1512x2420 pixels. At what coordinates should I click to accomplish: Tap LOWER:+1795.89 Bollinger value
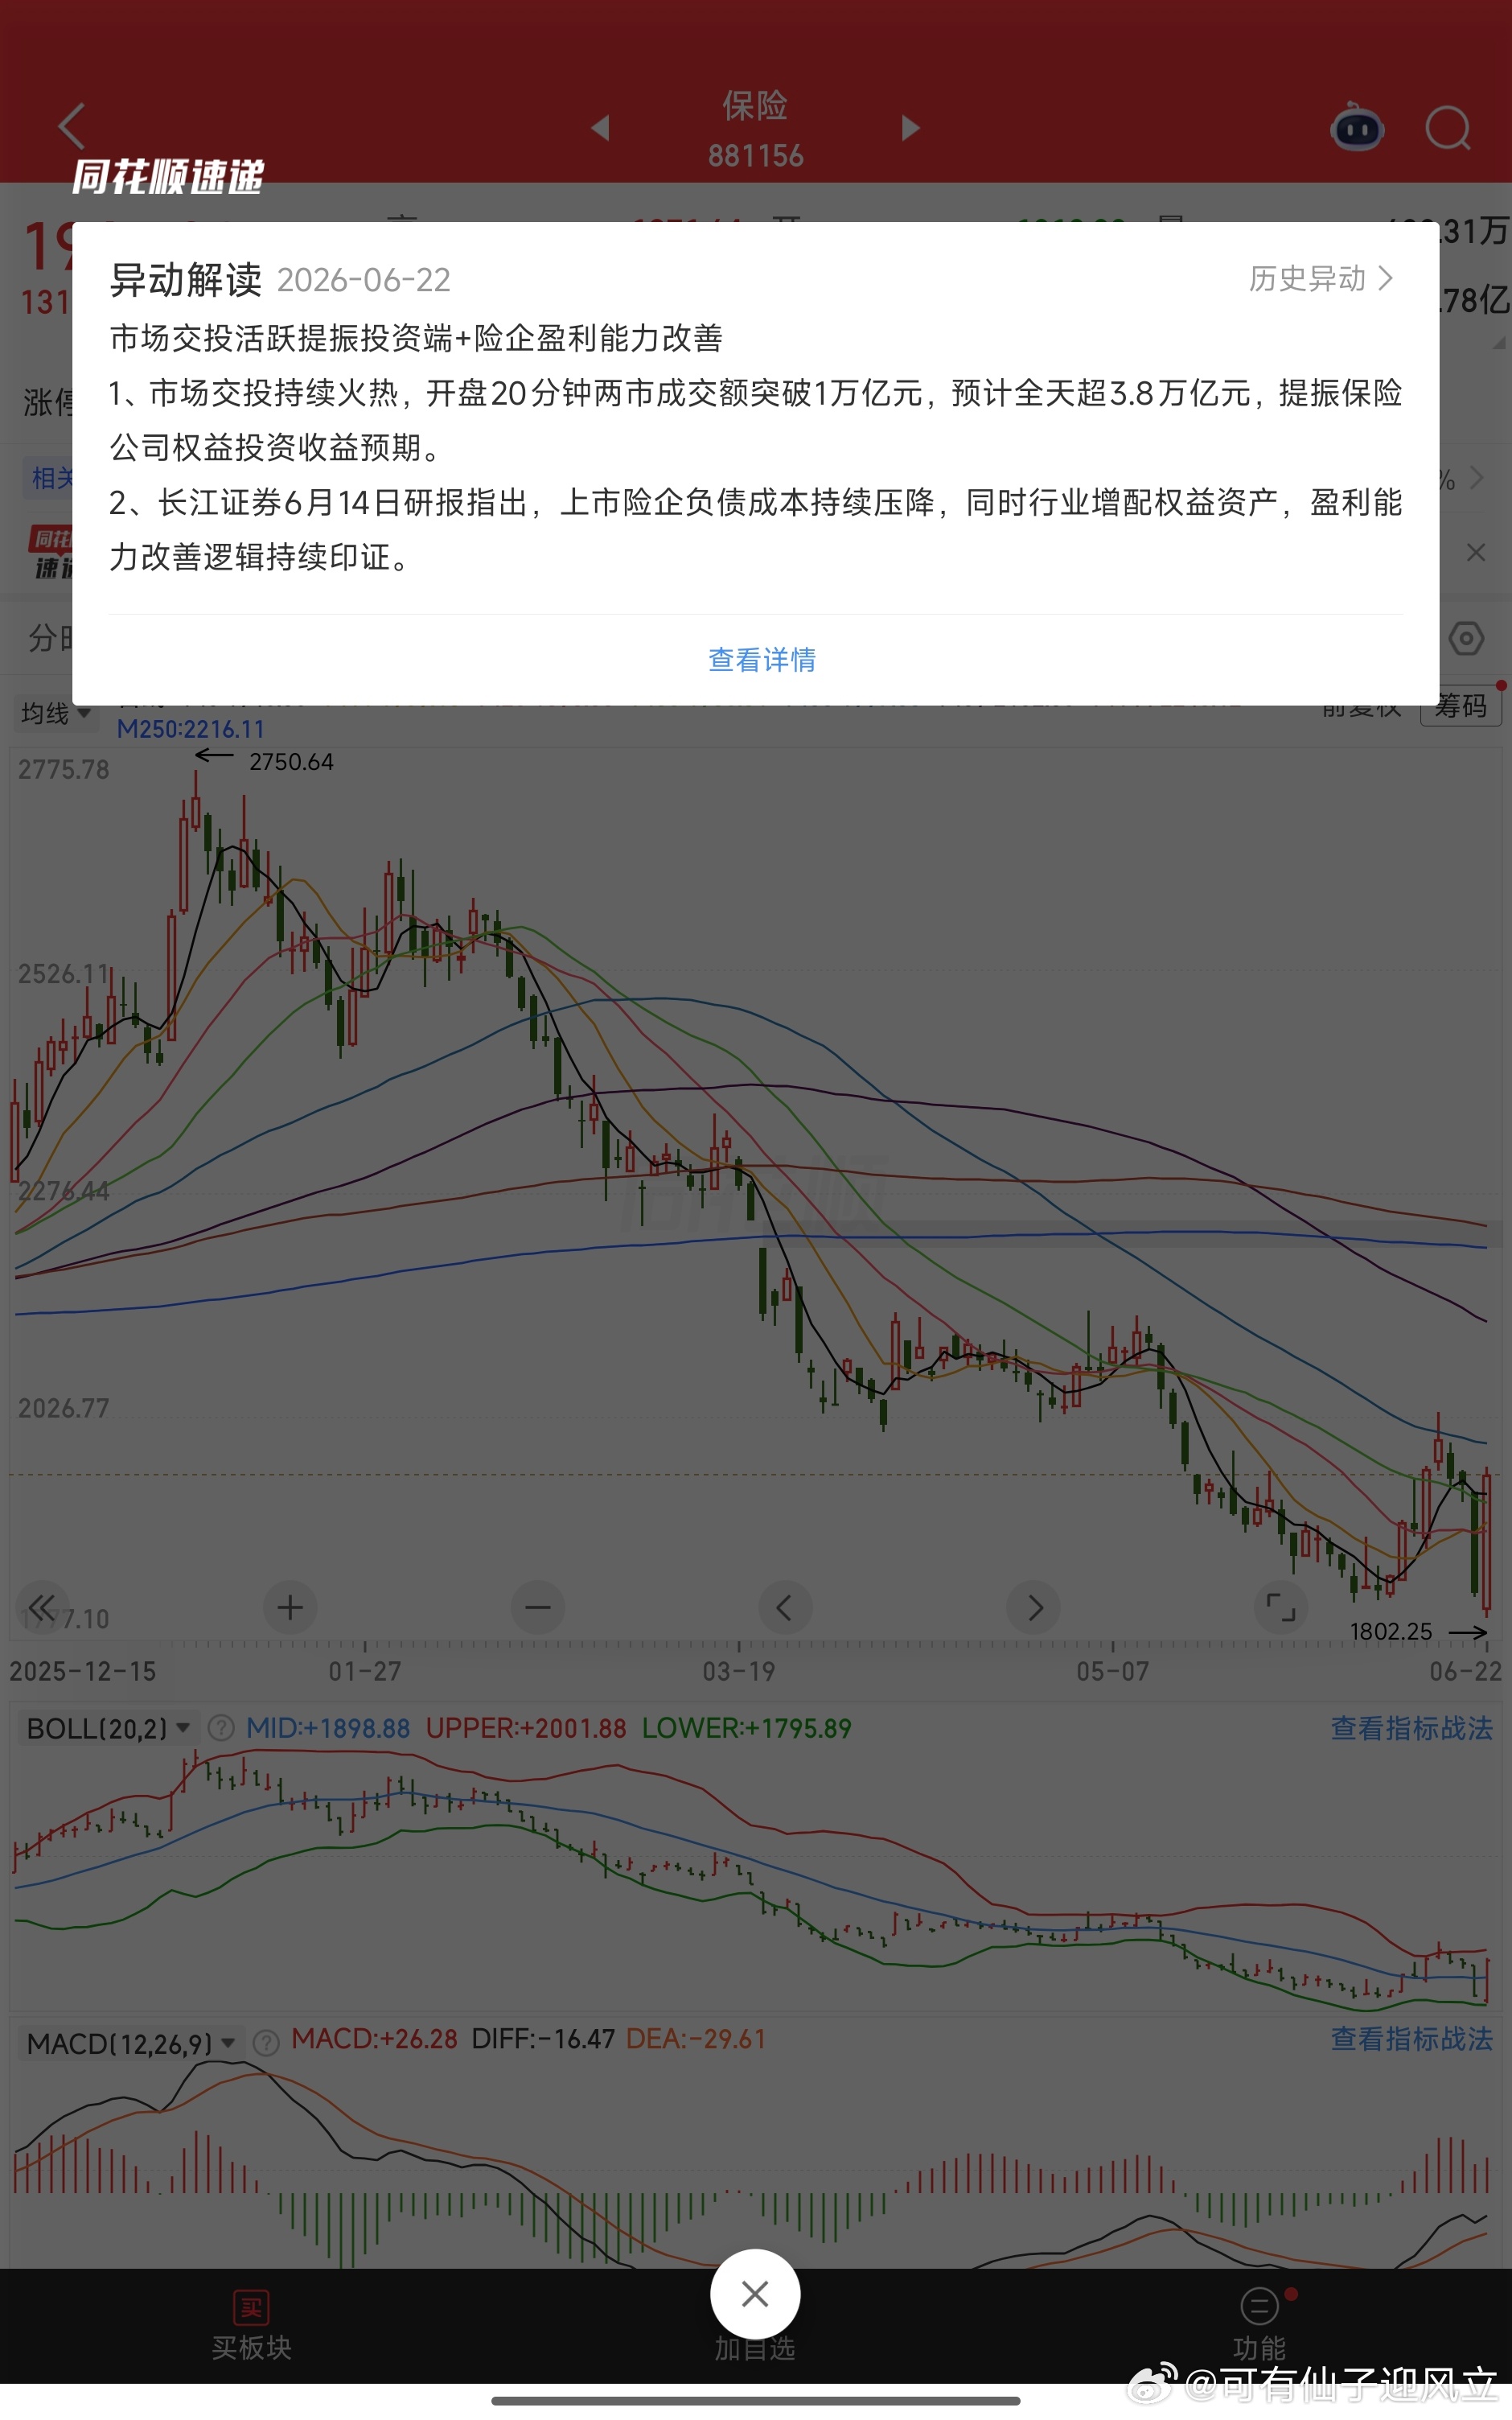[x=746, y=1728]
